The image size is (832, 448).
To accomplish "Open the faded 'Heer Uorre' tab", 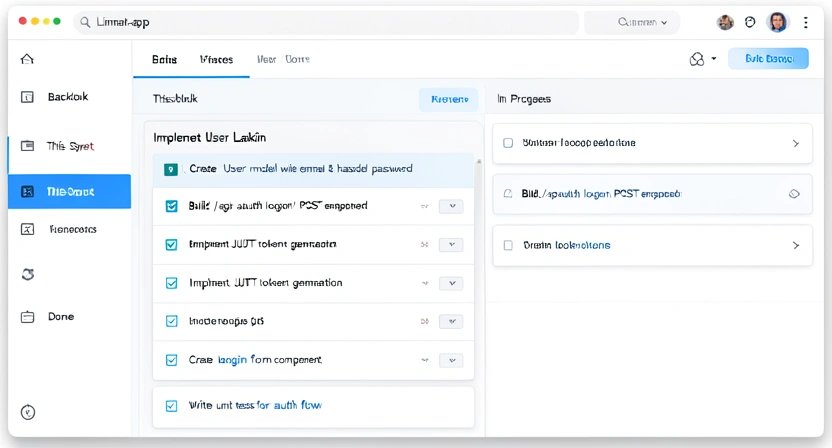I will 283,59.
